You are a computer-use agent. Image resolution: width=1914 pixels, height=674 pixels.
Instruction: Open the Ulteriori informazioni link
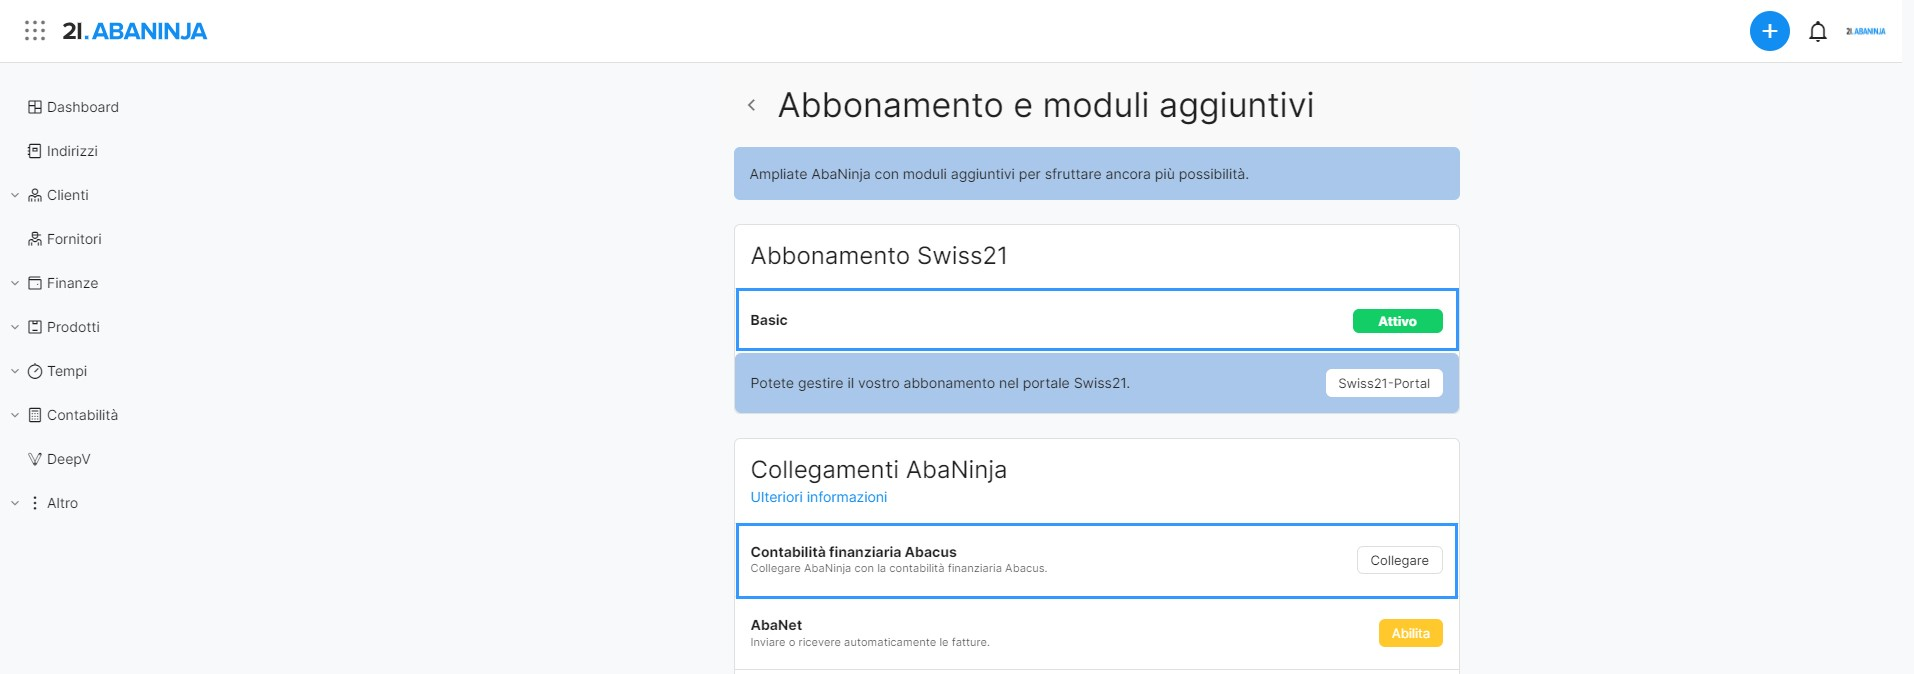pyautogui.click(x=818, y=497)
